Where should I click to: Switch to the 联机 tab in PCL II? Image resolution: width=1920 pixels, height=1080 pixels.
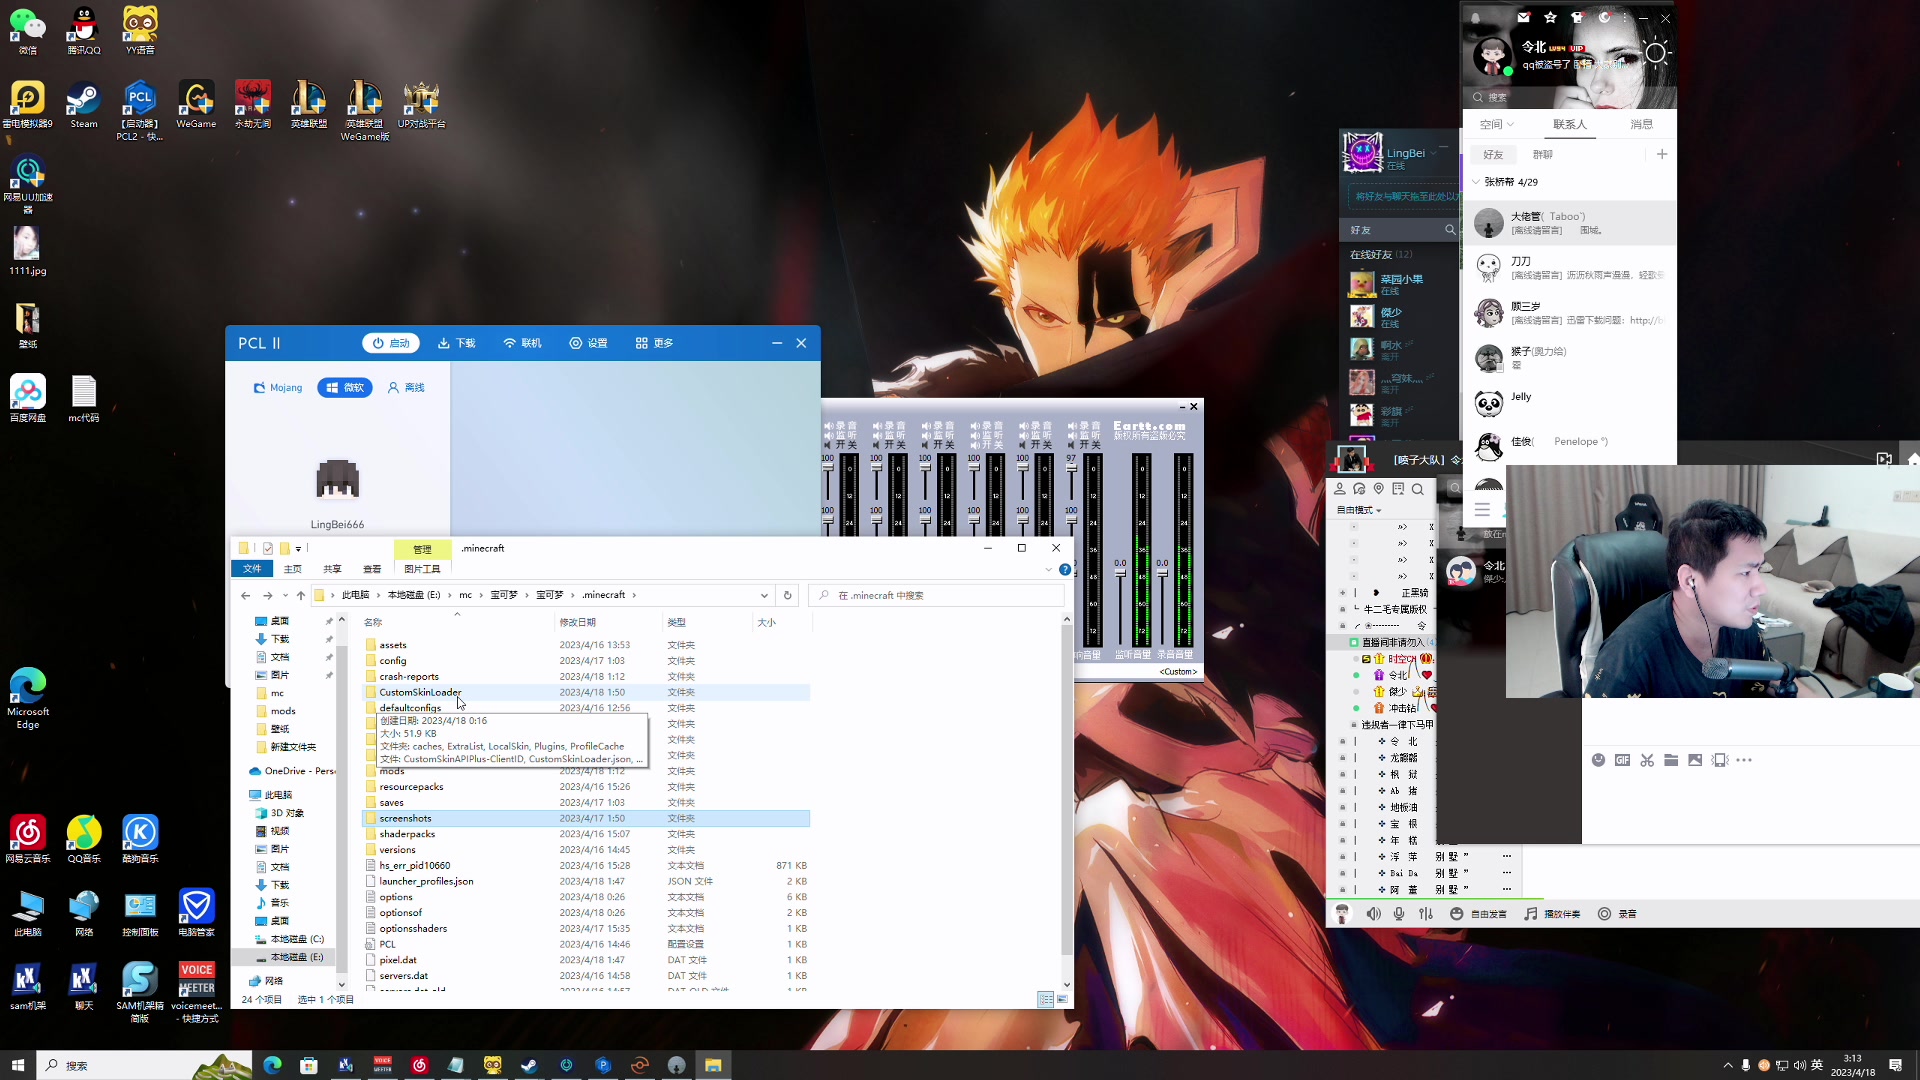tap(522, 343)
